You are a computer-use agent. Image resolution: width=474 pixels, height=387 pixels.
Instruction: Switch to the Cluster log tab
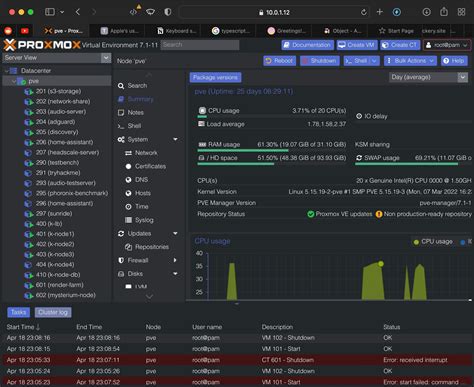pos(53,312)
